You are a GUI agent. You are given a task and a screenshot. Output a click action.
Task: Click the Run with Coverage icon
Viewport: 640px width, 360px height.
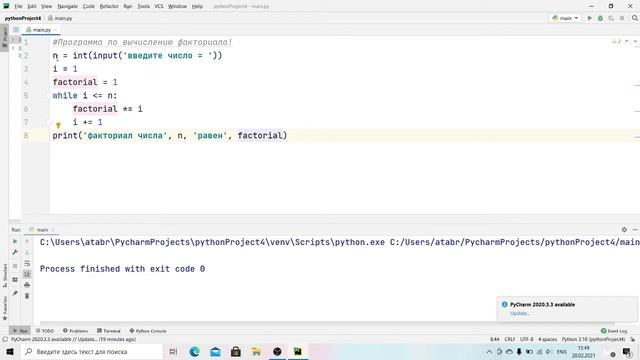(x=611, y=18)
